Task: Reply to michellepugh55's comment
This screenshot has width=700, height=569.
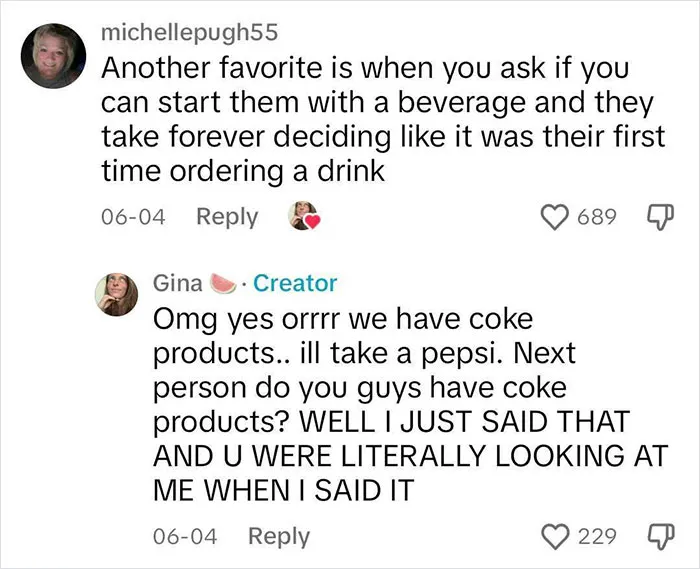Action: 227,217
